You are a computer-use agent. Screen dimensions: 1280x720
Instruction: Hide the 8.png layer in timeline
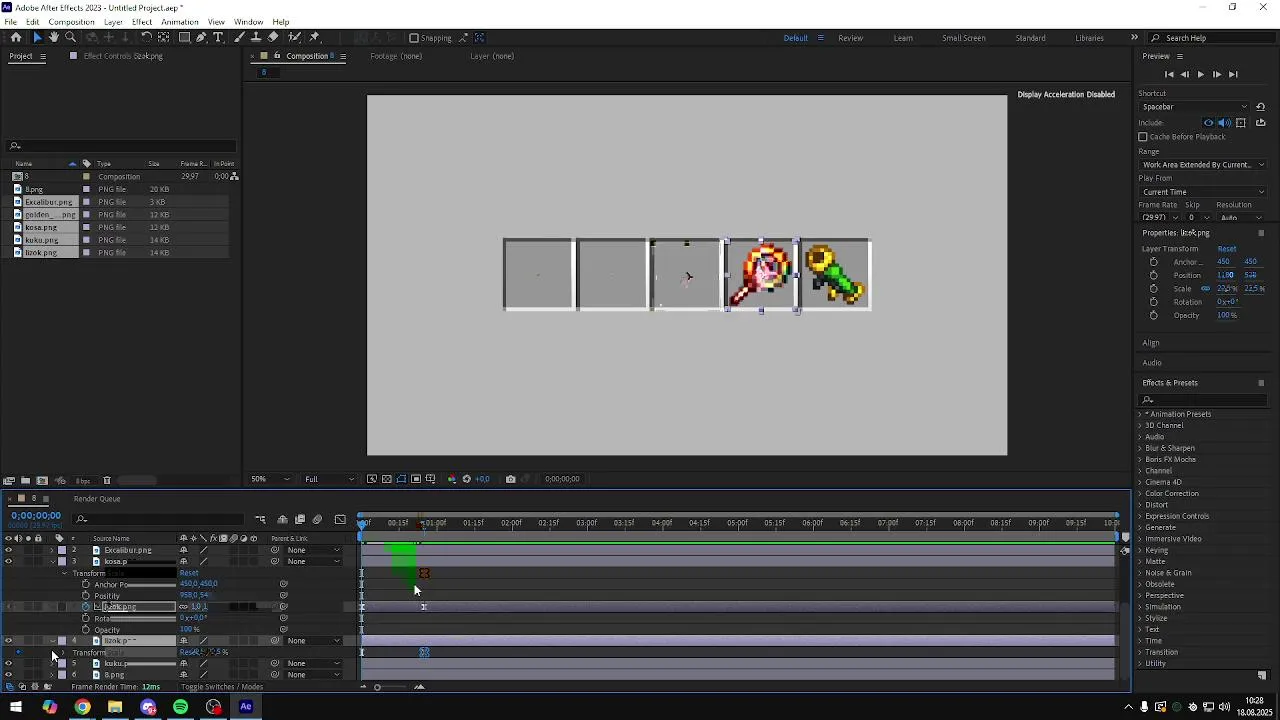8,675
